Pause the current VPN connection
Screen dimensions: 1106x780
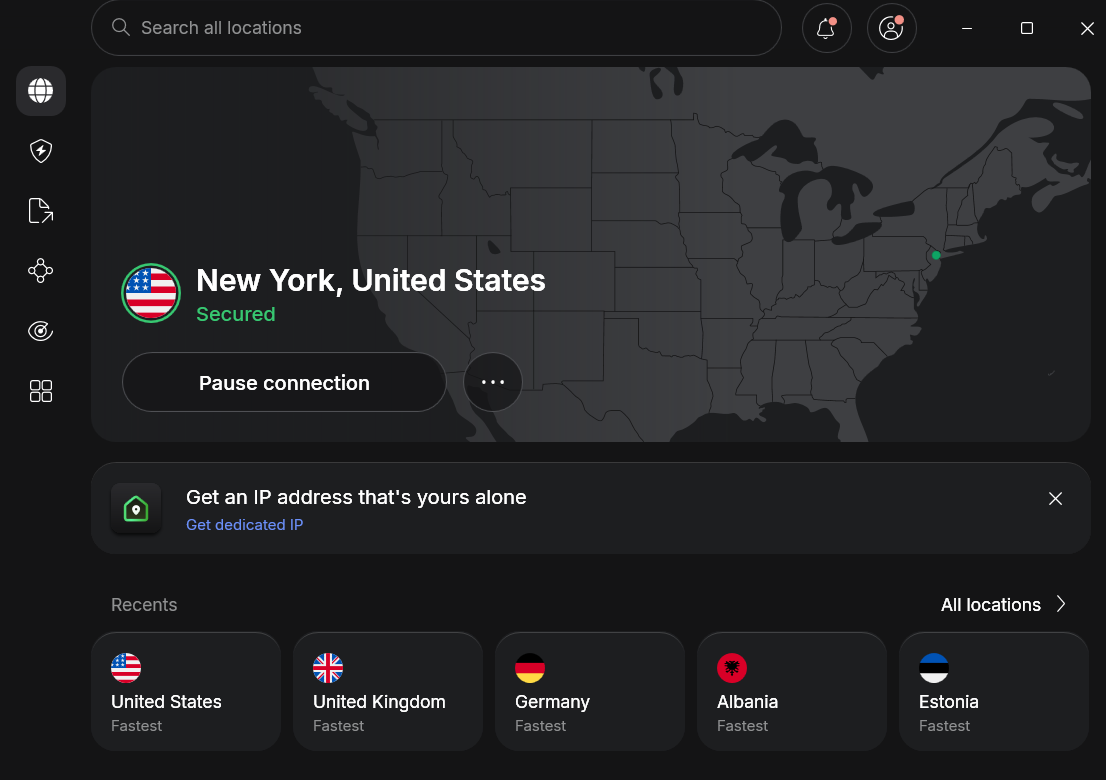pyautogui.click(x=284, y=382)
